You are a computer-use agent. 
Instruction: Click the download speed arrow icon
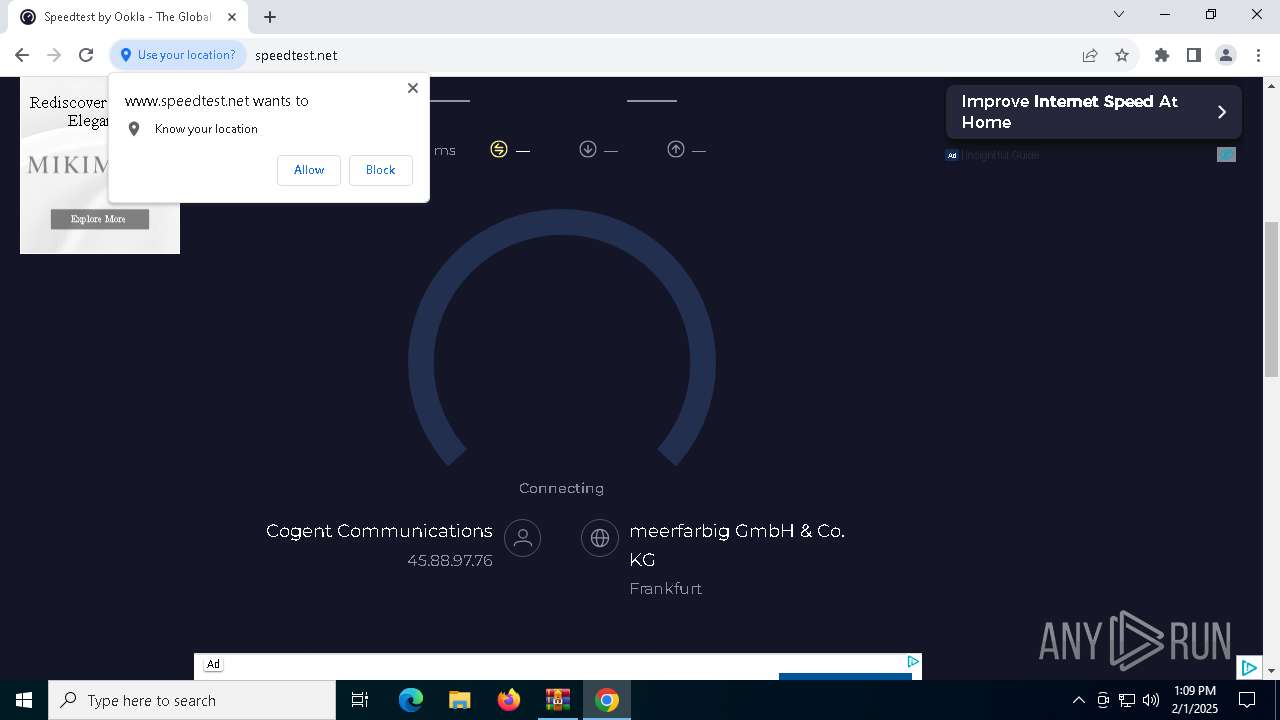pyautogui.click(x=588, y=149)
